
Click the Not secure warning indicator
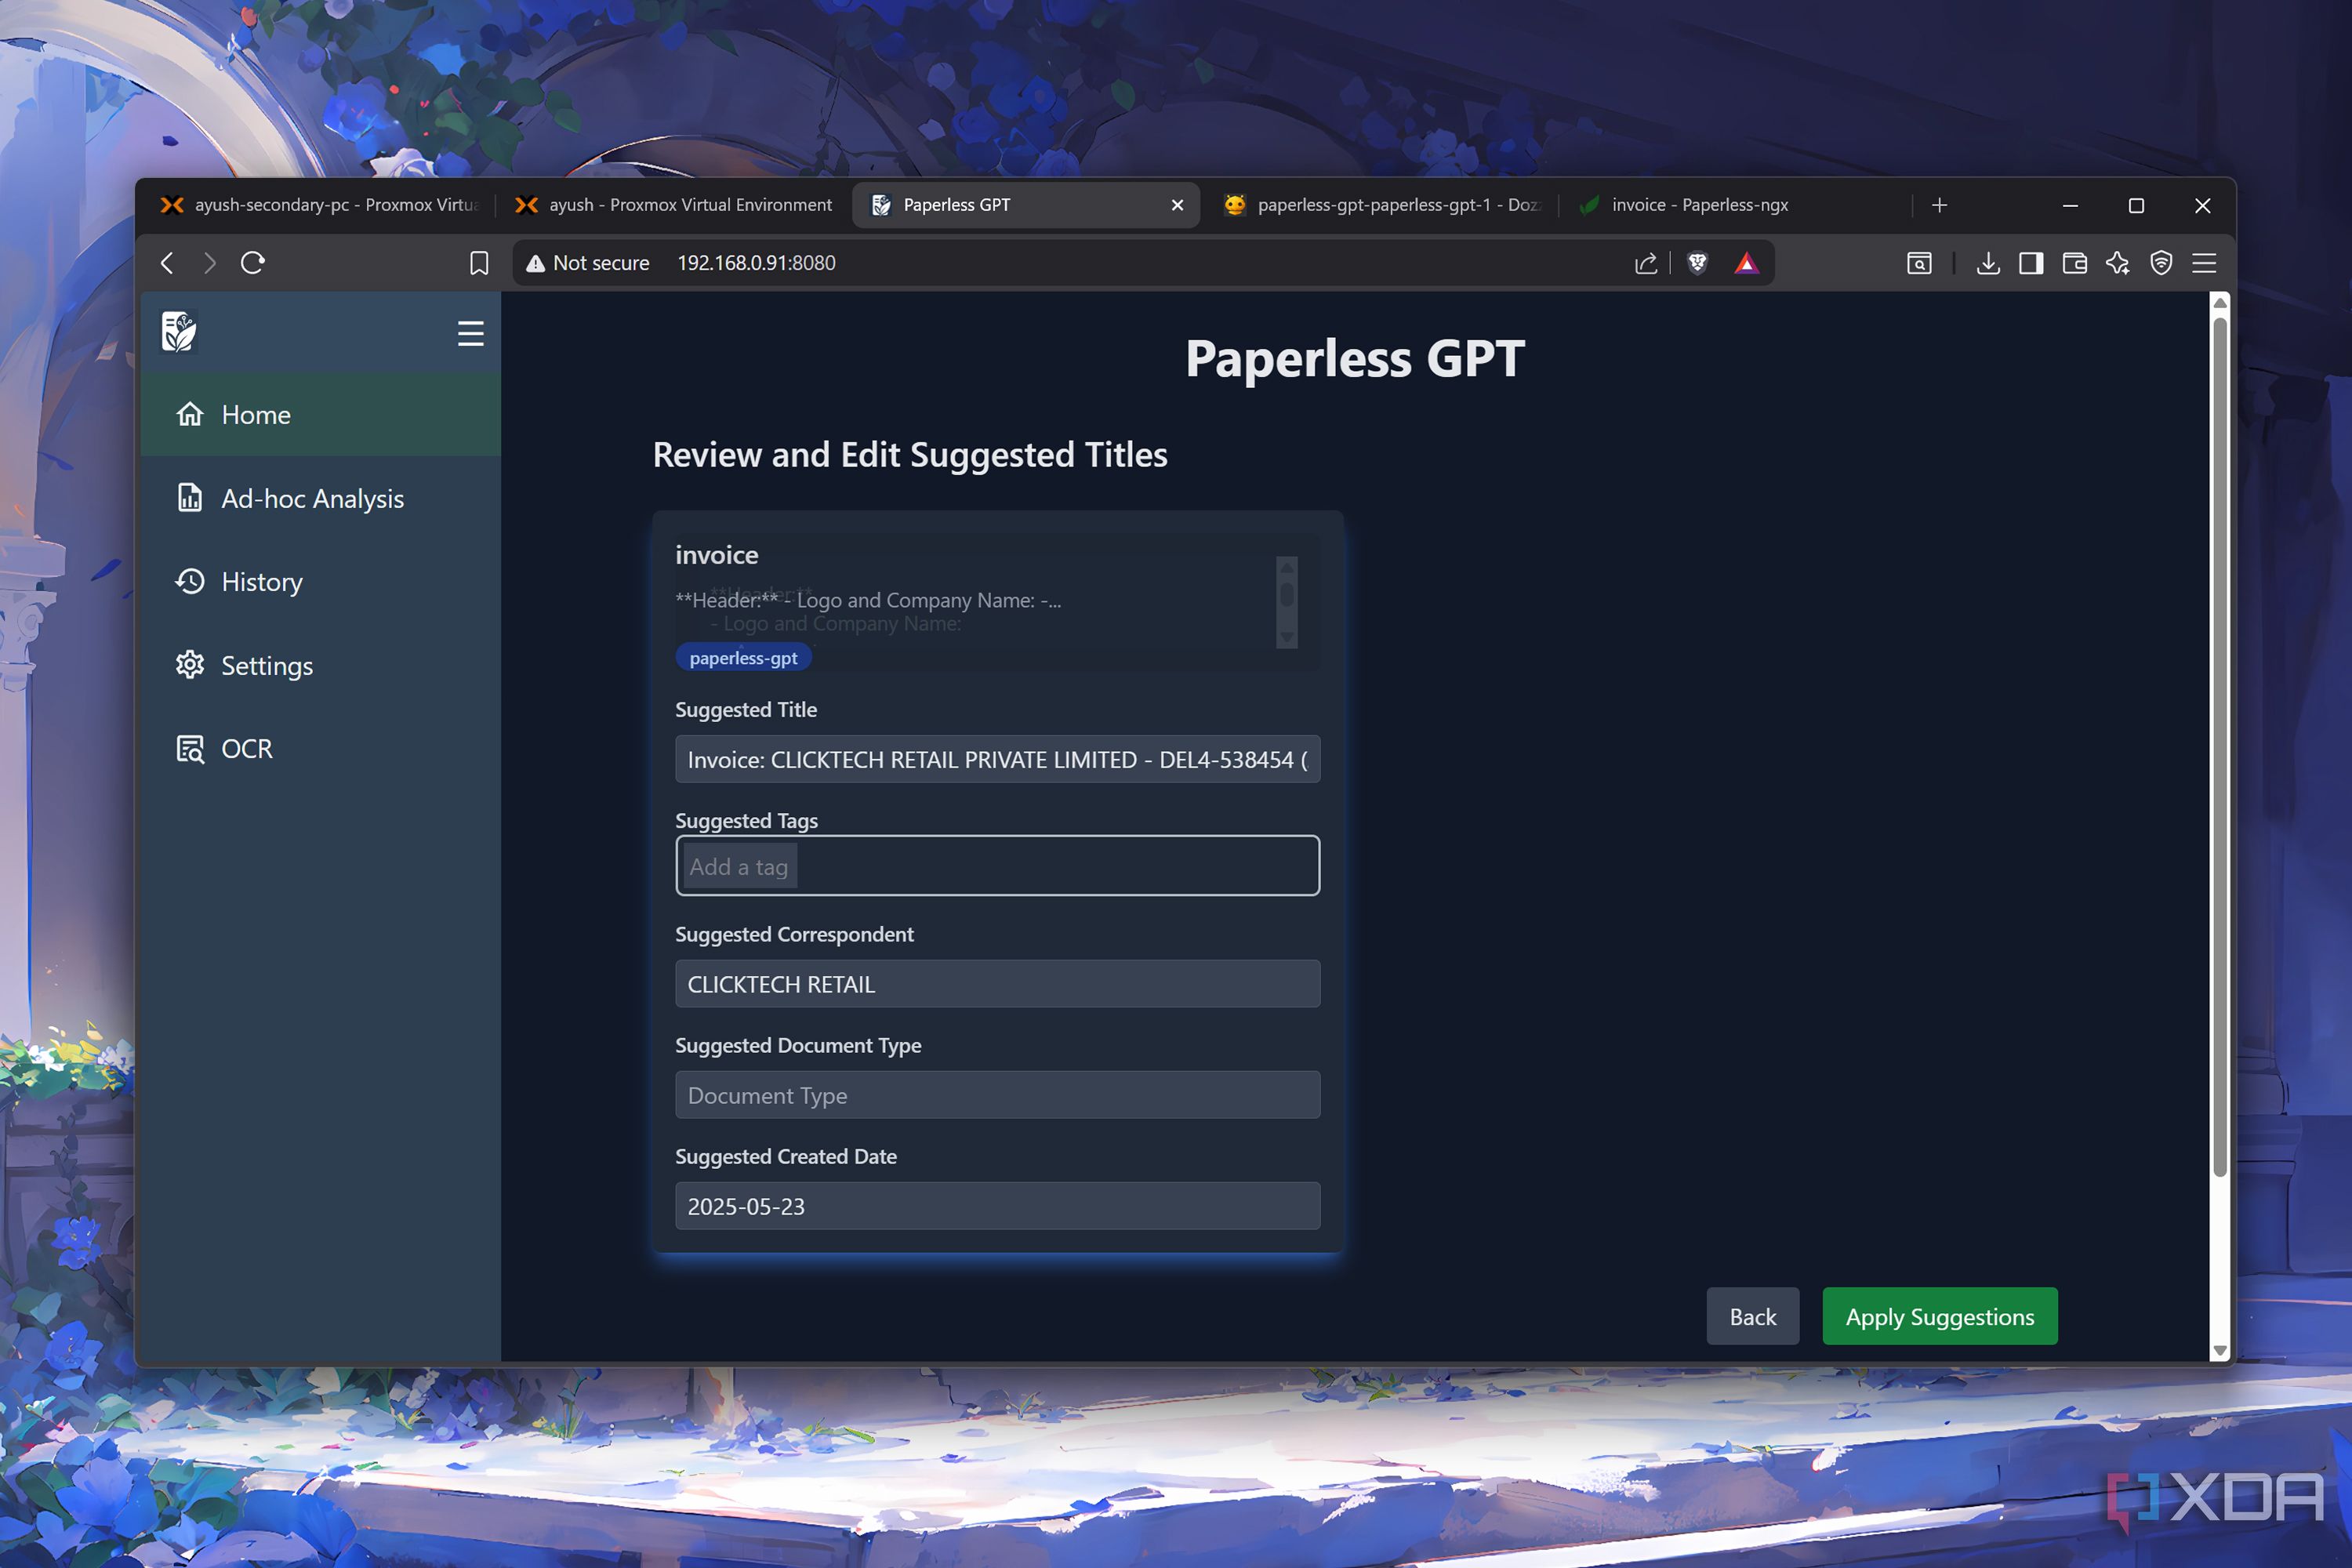click(588, 263)
